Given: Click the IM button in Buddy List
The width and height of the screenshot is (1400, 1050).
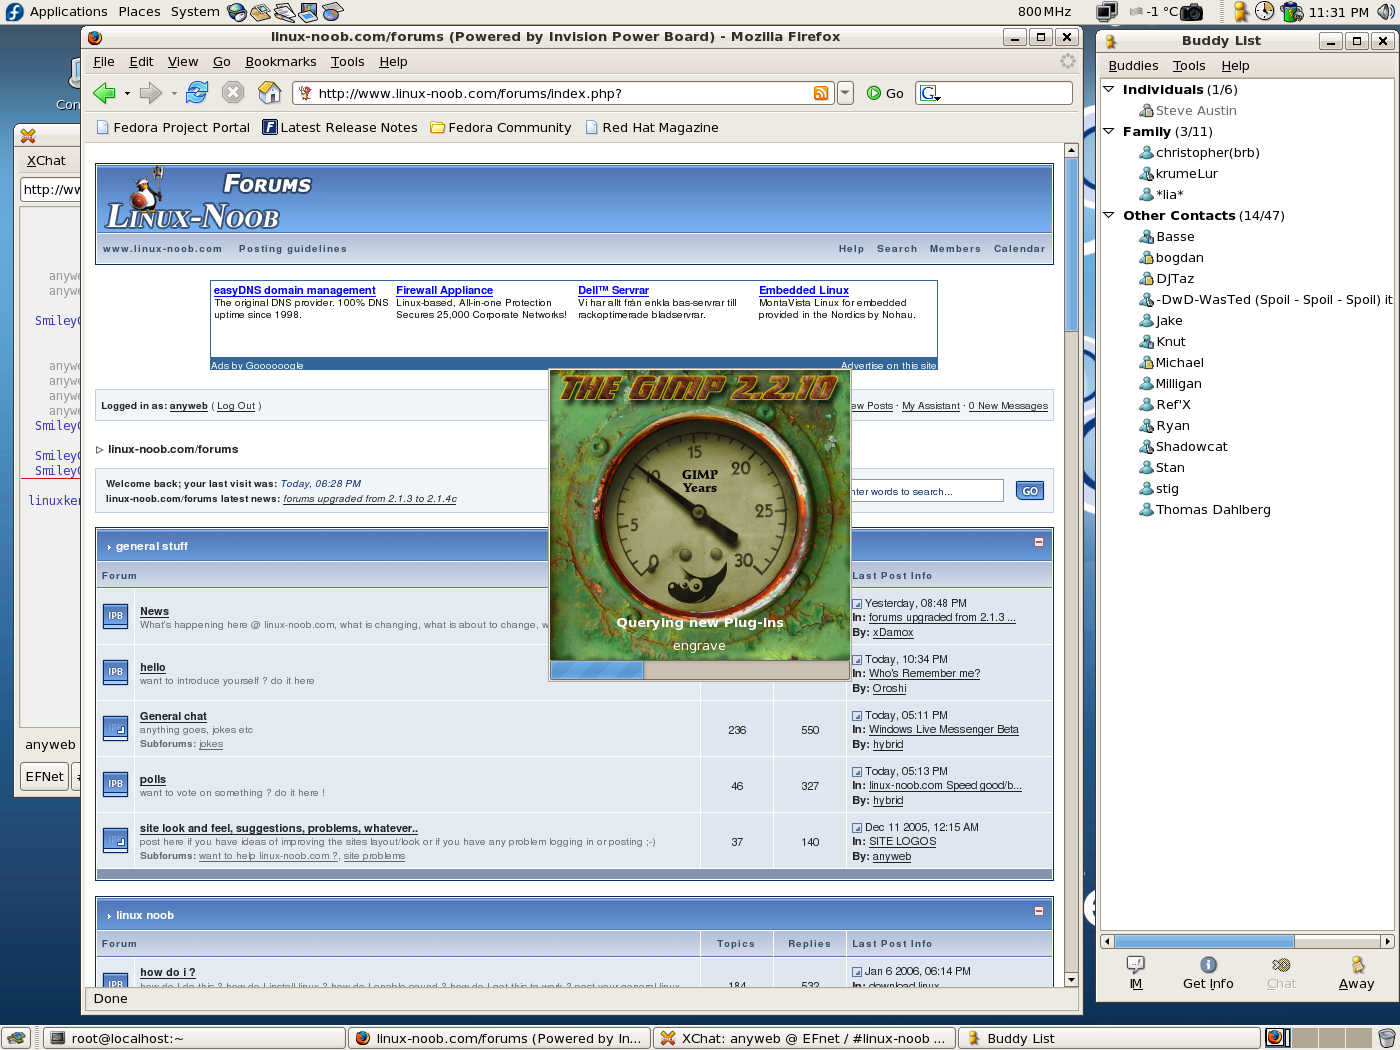Looking at the screenshot, I should pos(1136,972).
